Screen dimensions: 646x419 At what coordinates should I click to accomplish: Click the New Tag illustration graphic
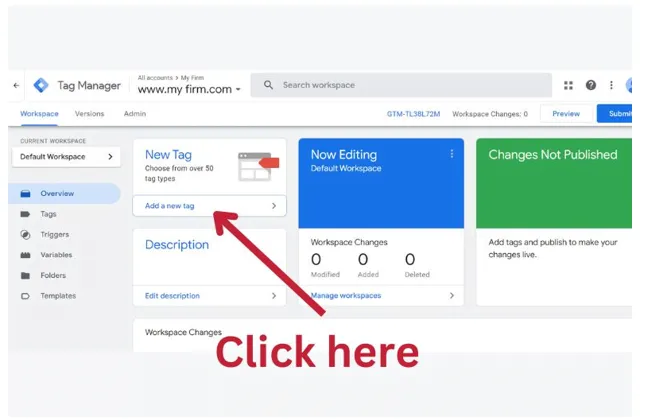click(x=258, y=166)
